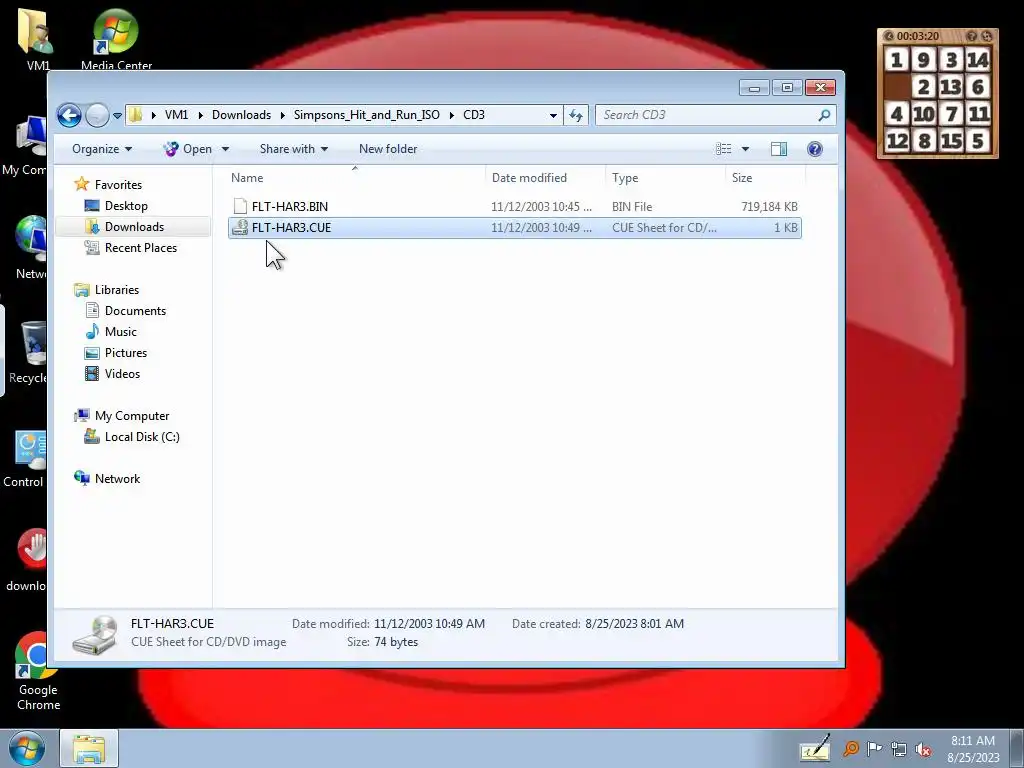Click tile 5 in the puzzle gadget
The height and width of the screenshot is (768, 1024).
tap(978, 141)
